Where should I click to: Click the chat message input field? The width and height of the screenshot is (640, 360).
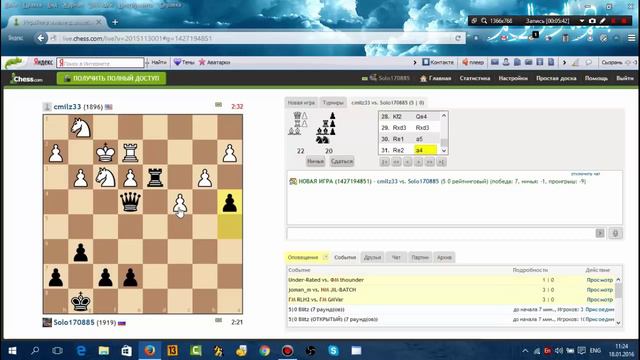[x=441, y=233]
